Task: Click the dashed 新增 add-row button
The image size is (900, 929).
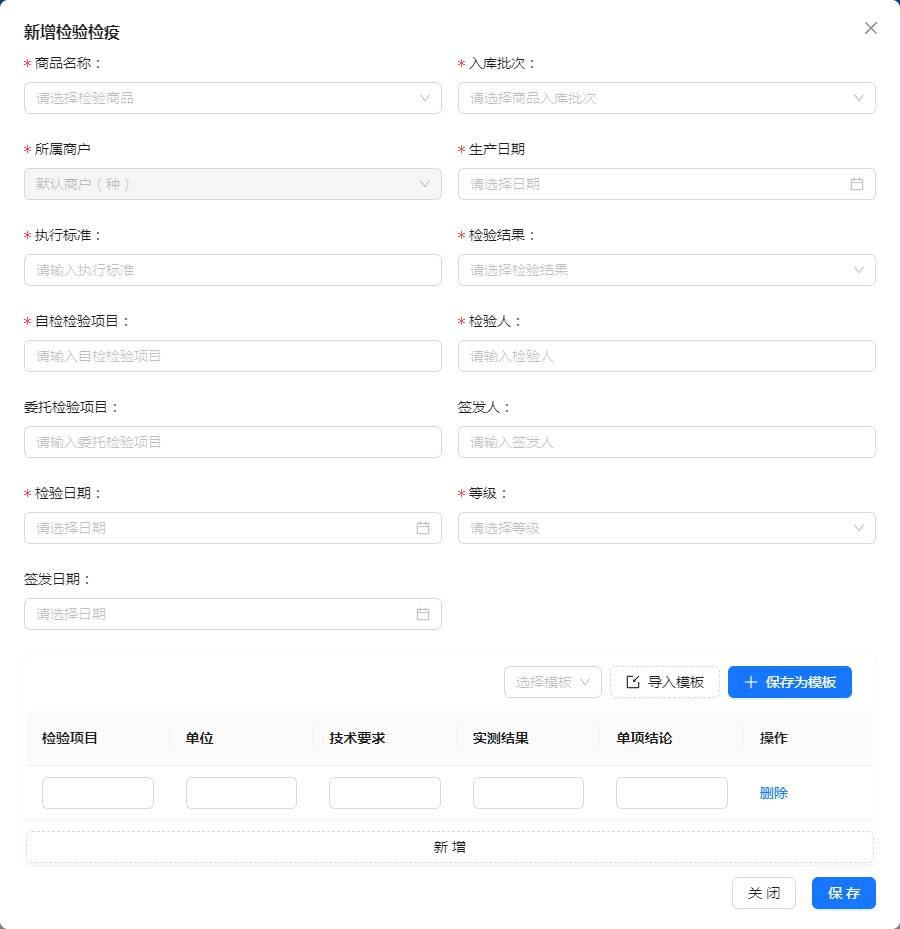Action: point(449,847)
